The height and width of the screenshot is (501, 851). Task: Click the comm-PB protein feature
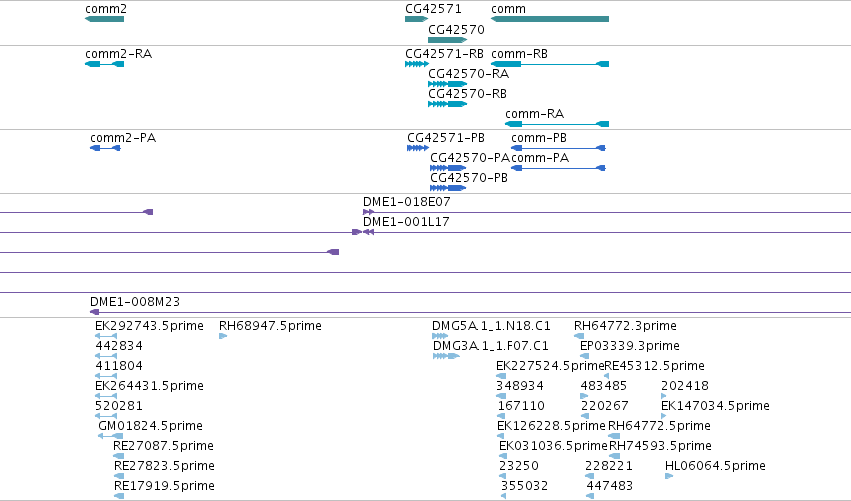click(x=558, y=148)
